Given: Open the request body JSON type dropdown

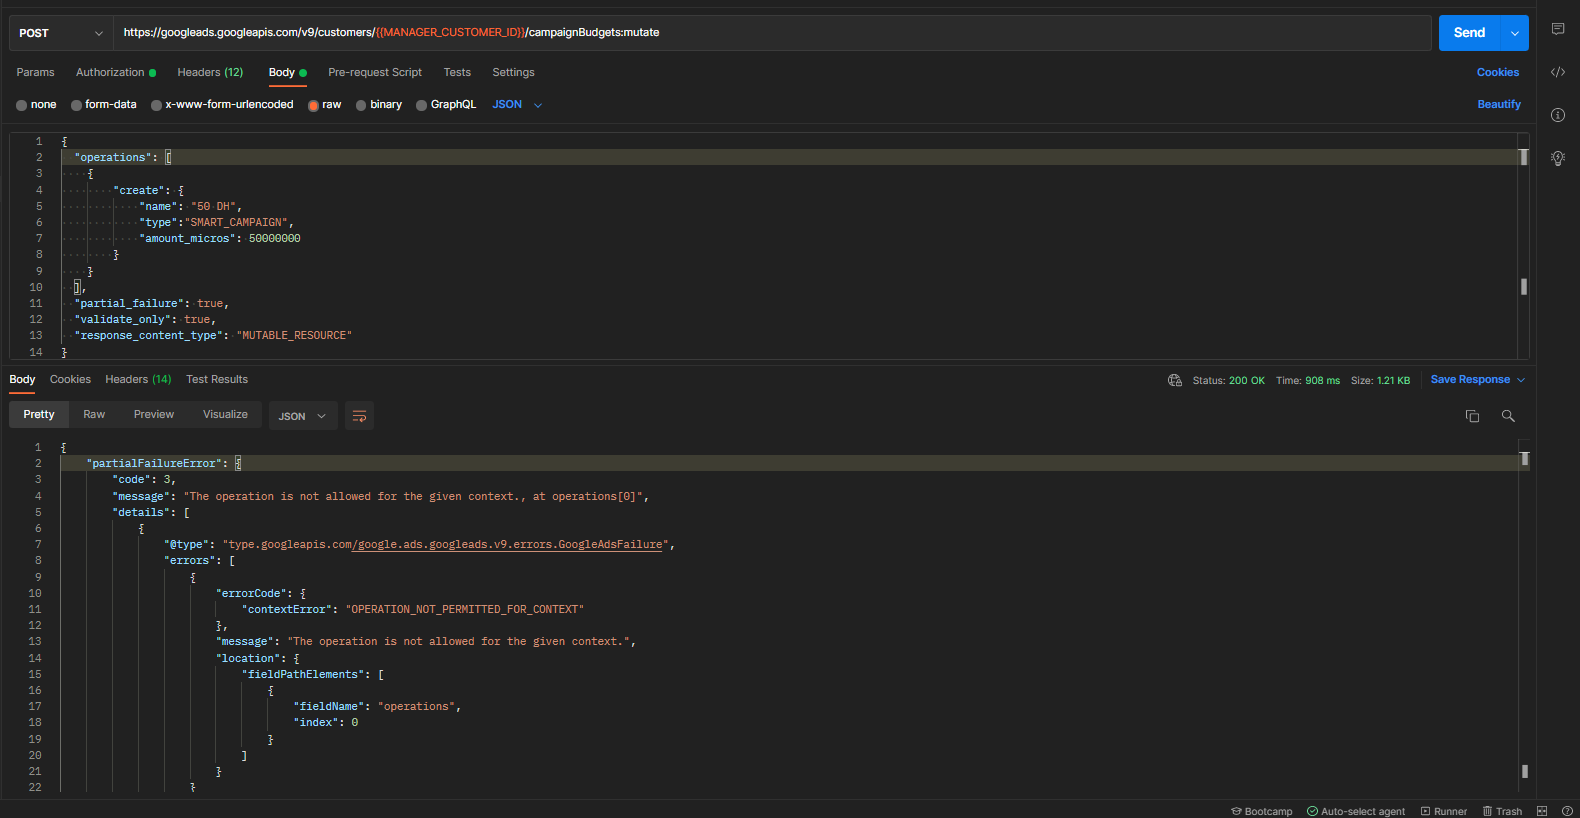Looking at the screenshot, I should (517, 105).
